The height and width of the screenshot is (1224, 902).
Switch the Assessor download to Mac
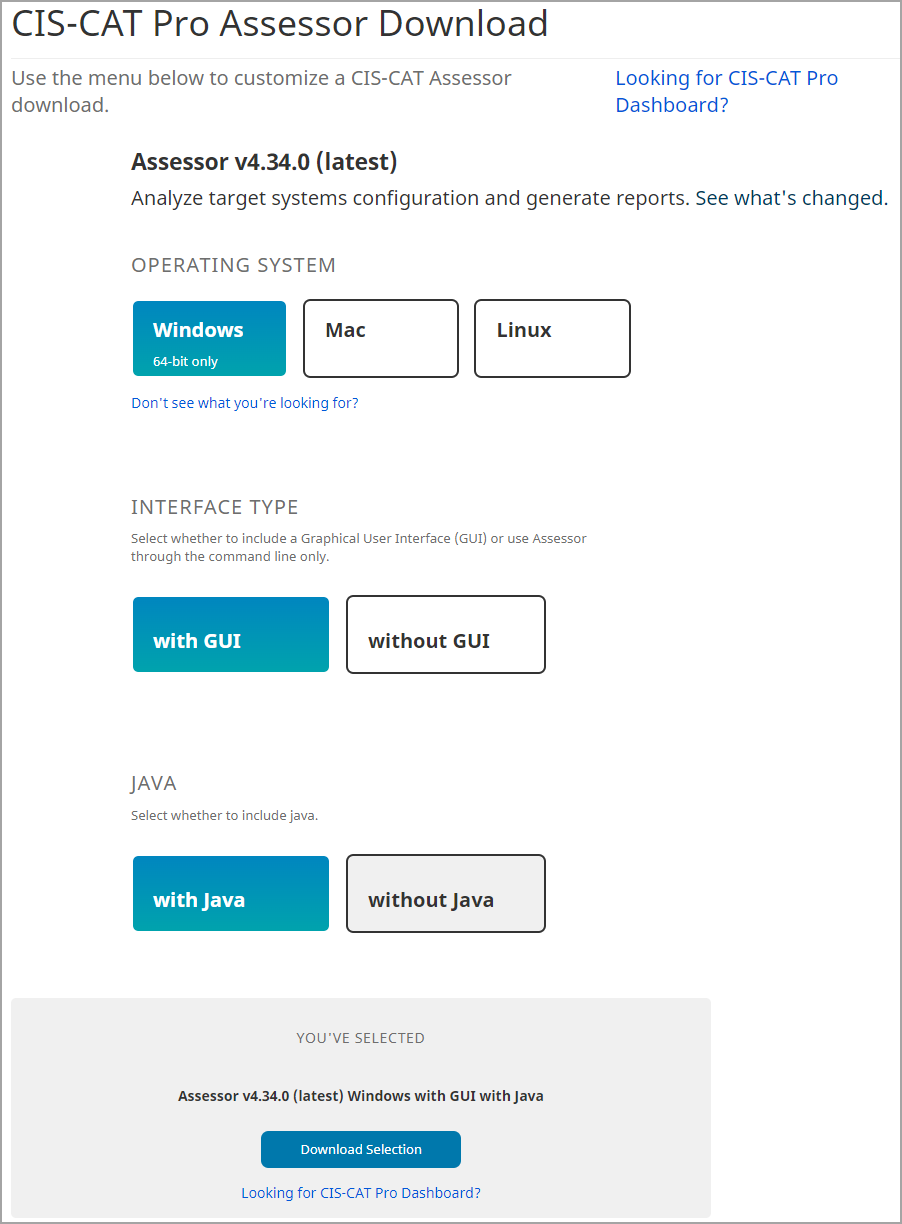click(380, 338)
